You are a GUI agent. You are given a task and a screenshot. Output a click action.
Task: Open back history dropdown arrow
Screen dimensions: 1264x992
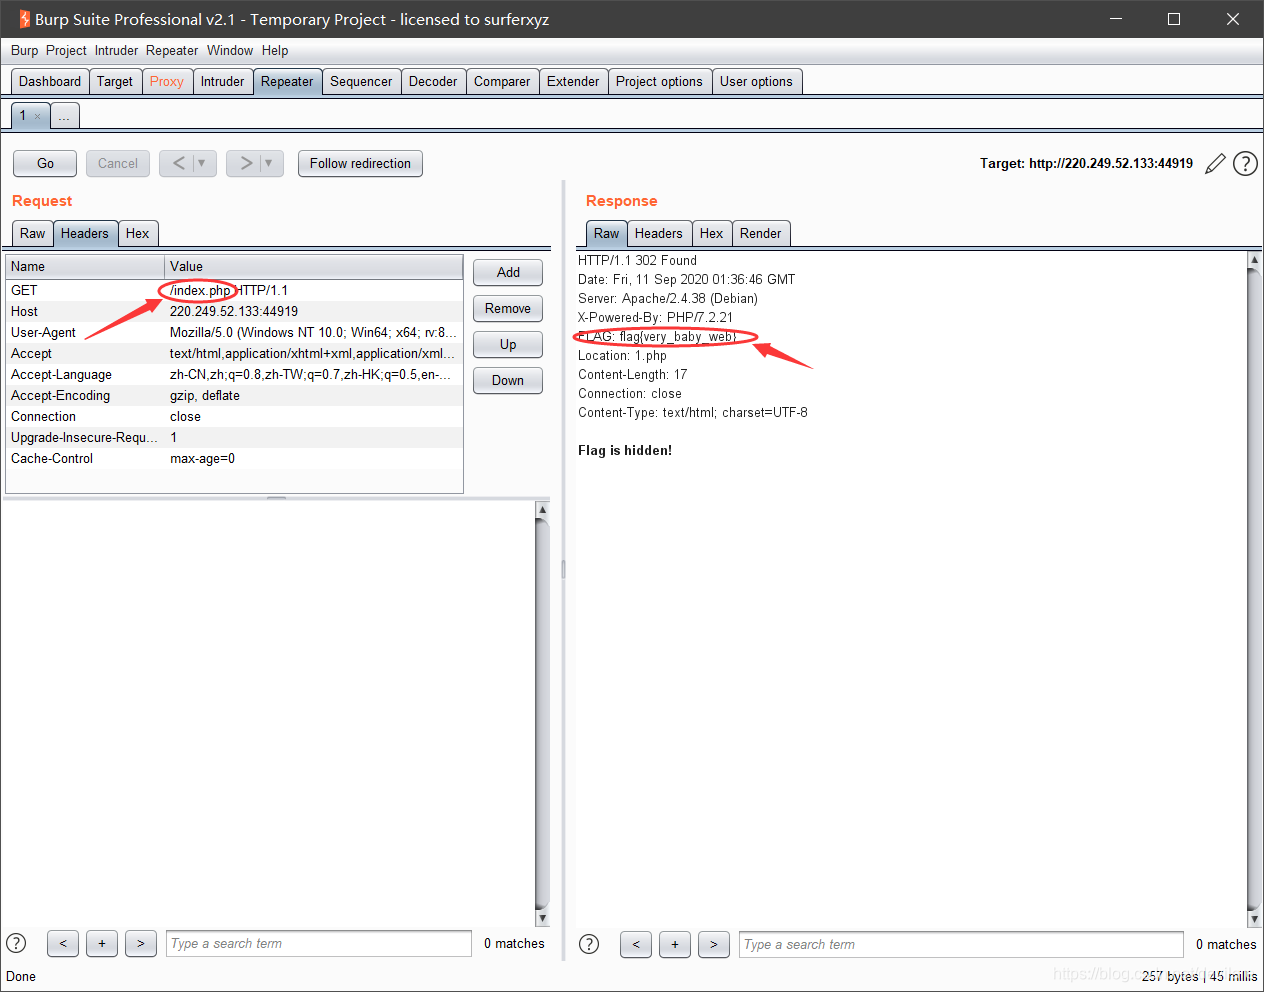(203, 163)
